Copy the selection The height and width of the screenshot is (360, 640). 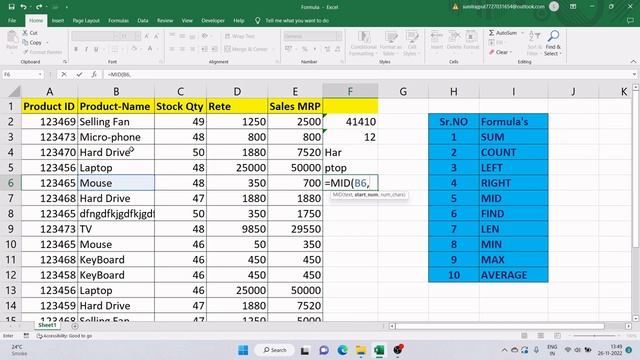pyautogui.click(x=32, y=42)
